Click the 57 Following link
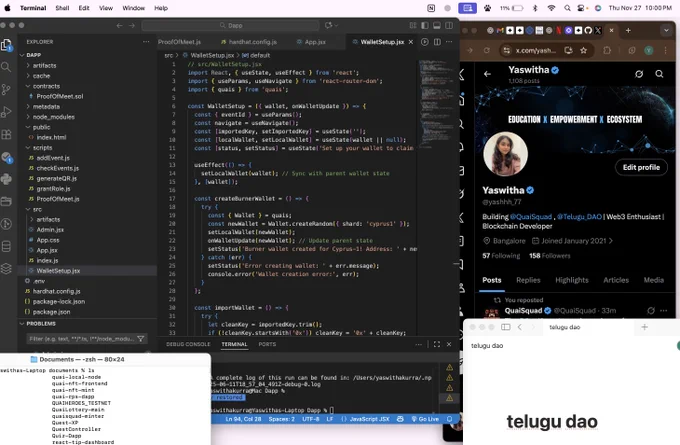This screenshot has width=680, height=445. coord(501,256)
